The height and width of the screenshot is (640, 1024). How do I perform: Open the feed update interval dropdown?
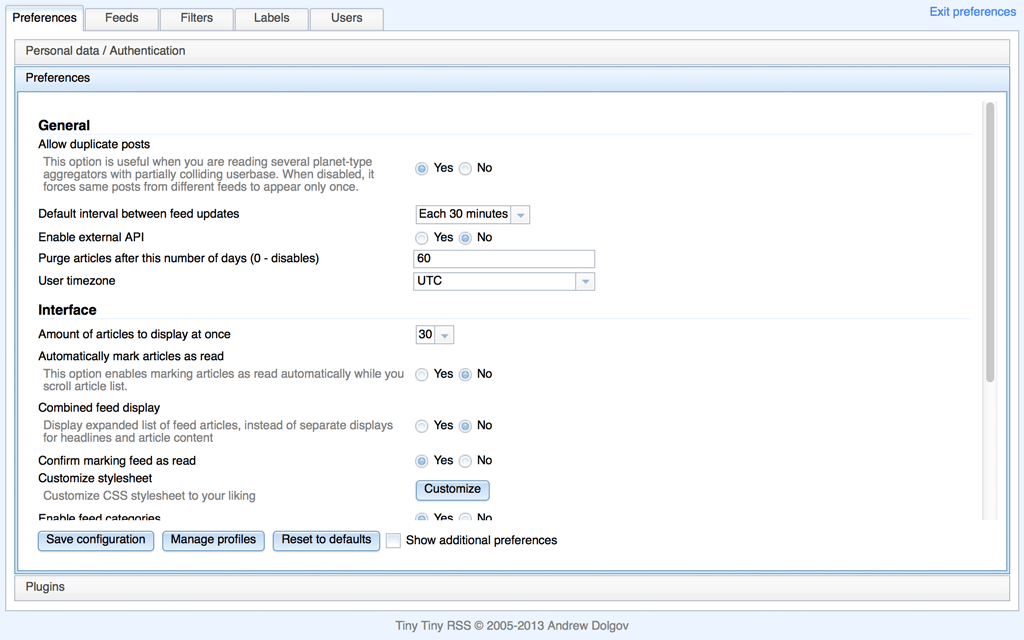520,215
